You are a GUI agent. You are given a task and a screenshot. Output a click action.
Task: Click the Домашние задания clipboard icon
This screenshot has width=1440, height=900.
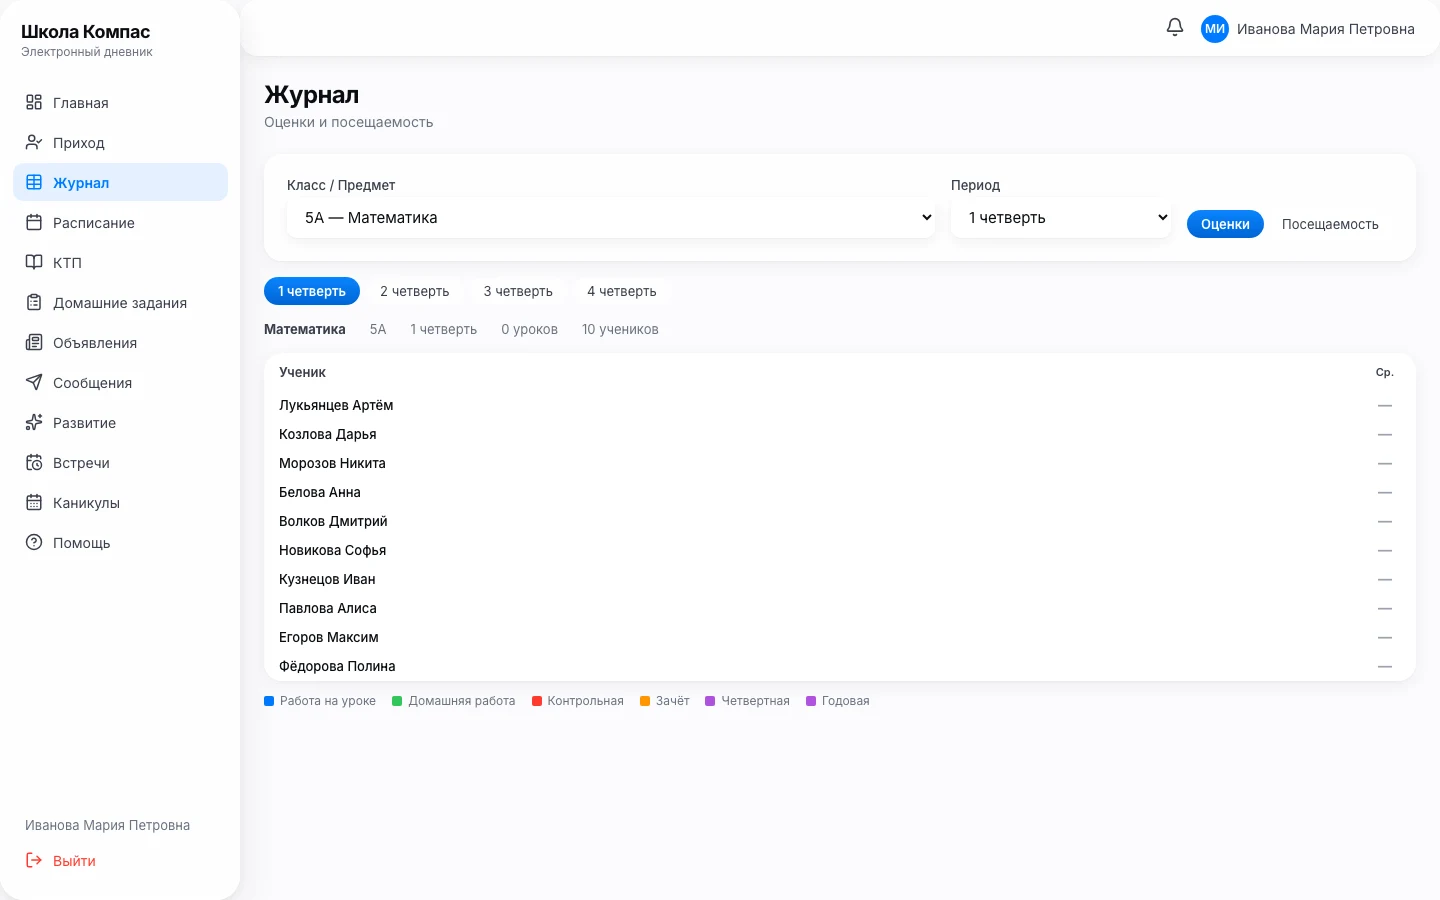click(x=34, y=302)
